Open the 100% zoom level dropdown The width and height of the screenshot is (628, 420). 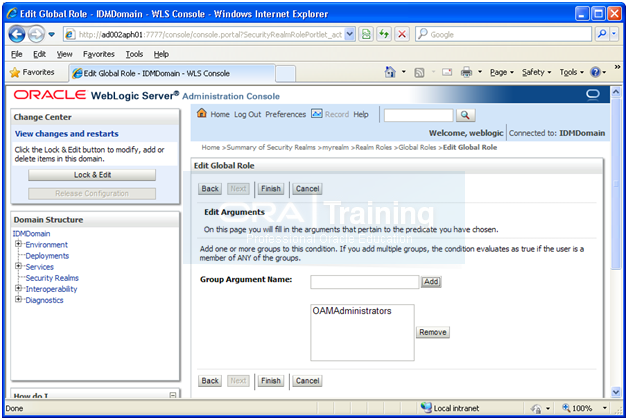click(605, 408)
